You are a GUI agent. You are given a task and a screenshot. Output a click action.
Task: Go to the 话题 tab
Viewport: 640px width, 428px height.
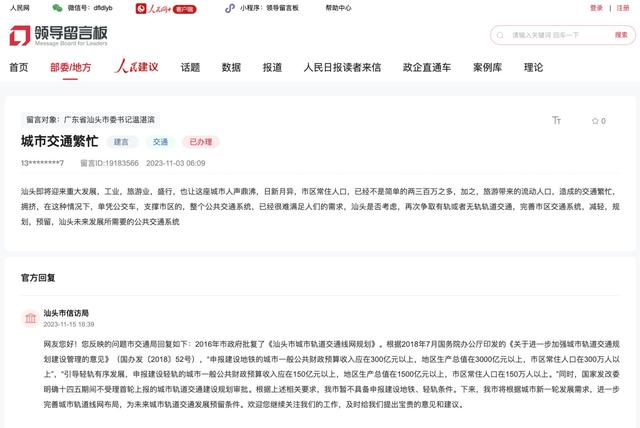point(191,67)
